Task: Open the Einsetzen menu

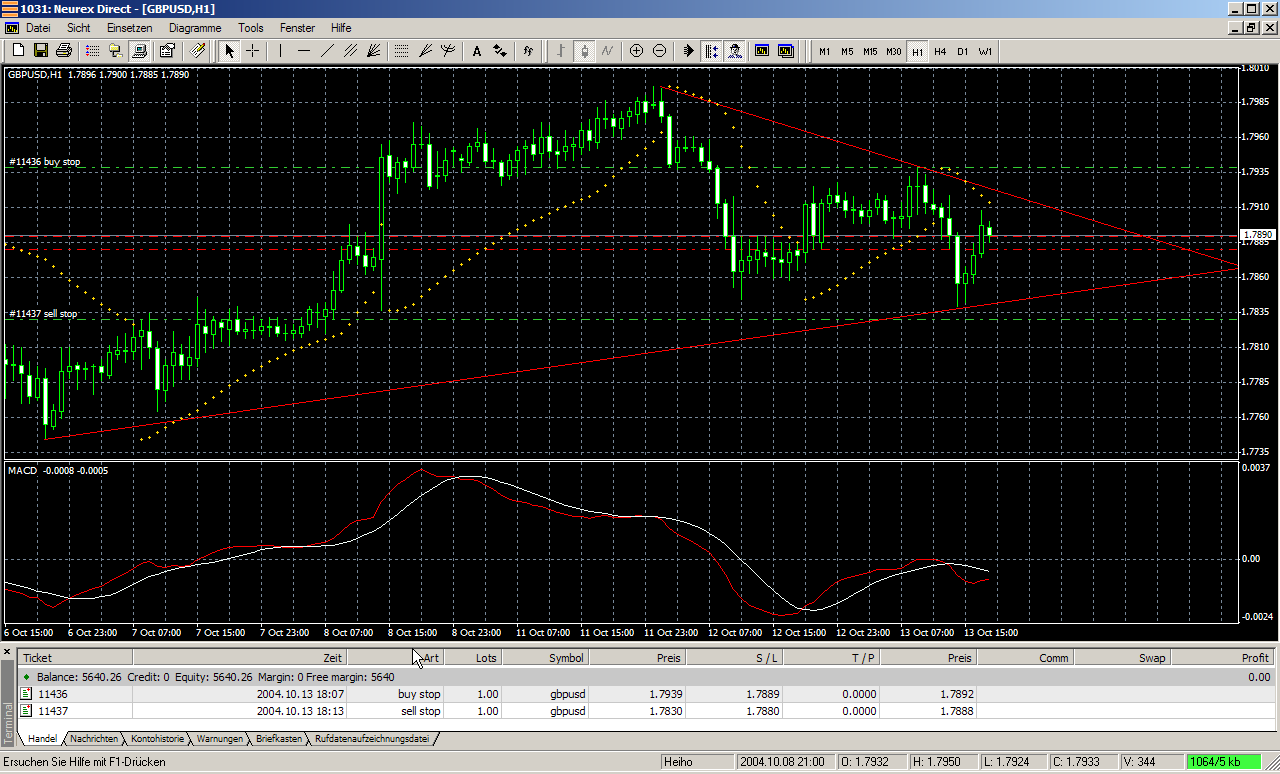Action: point(129,28)
